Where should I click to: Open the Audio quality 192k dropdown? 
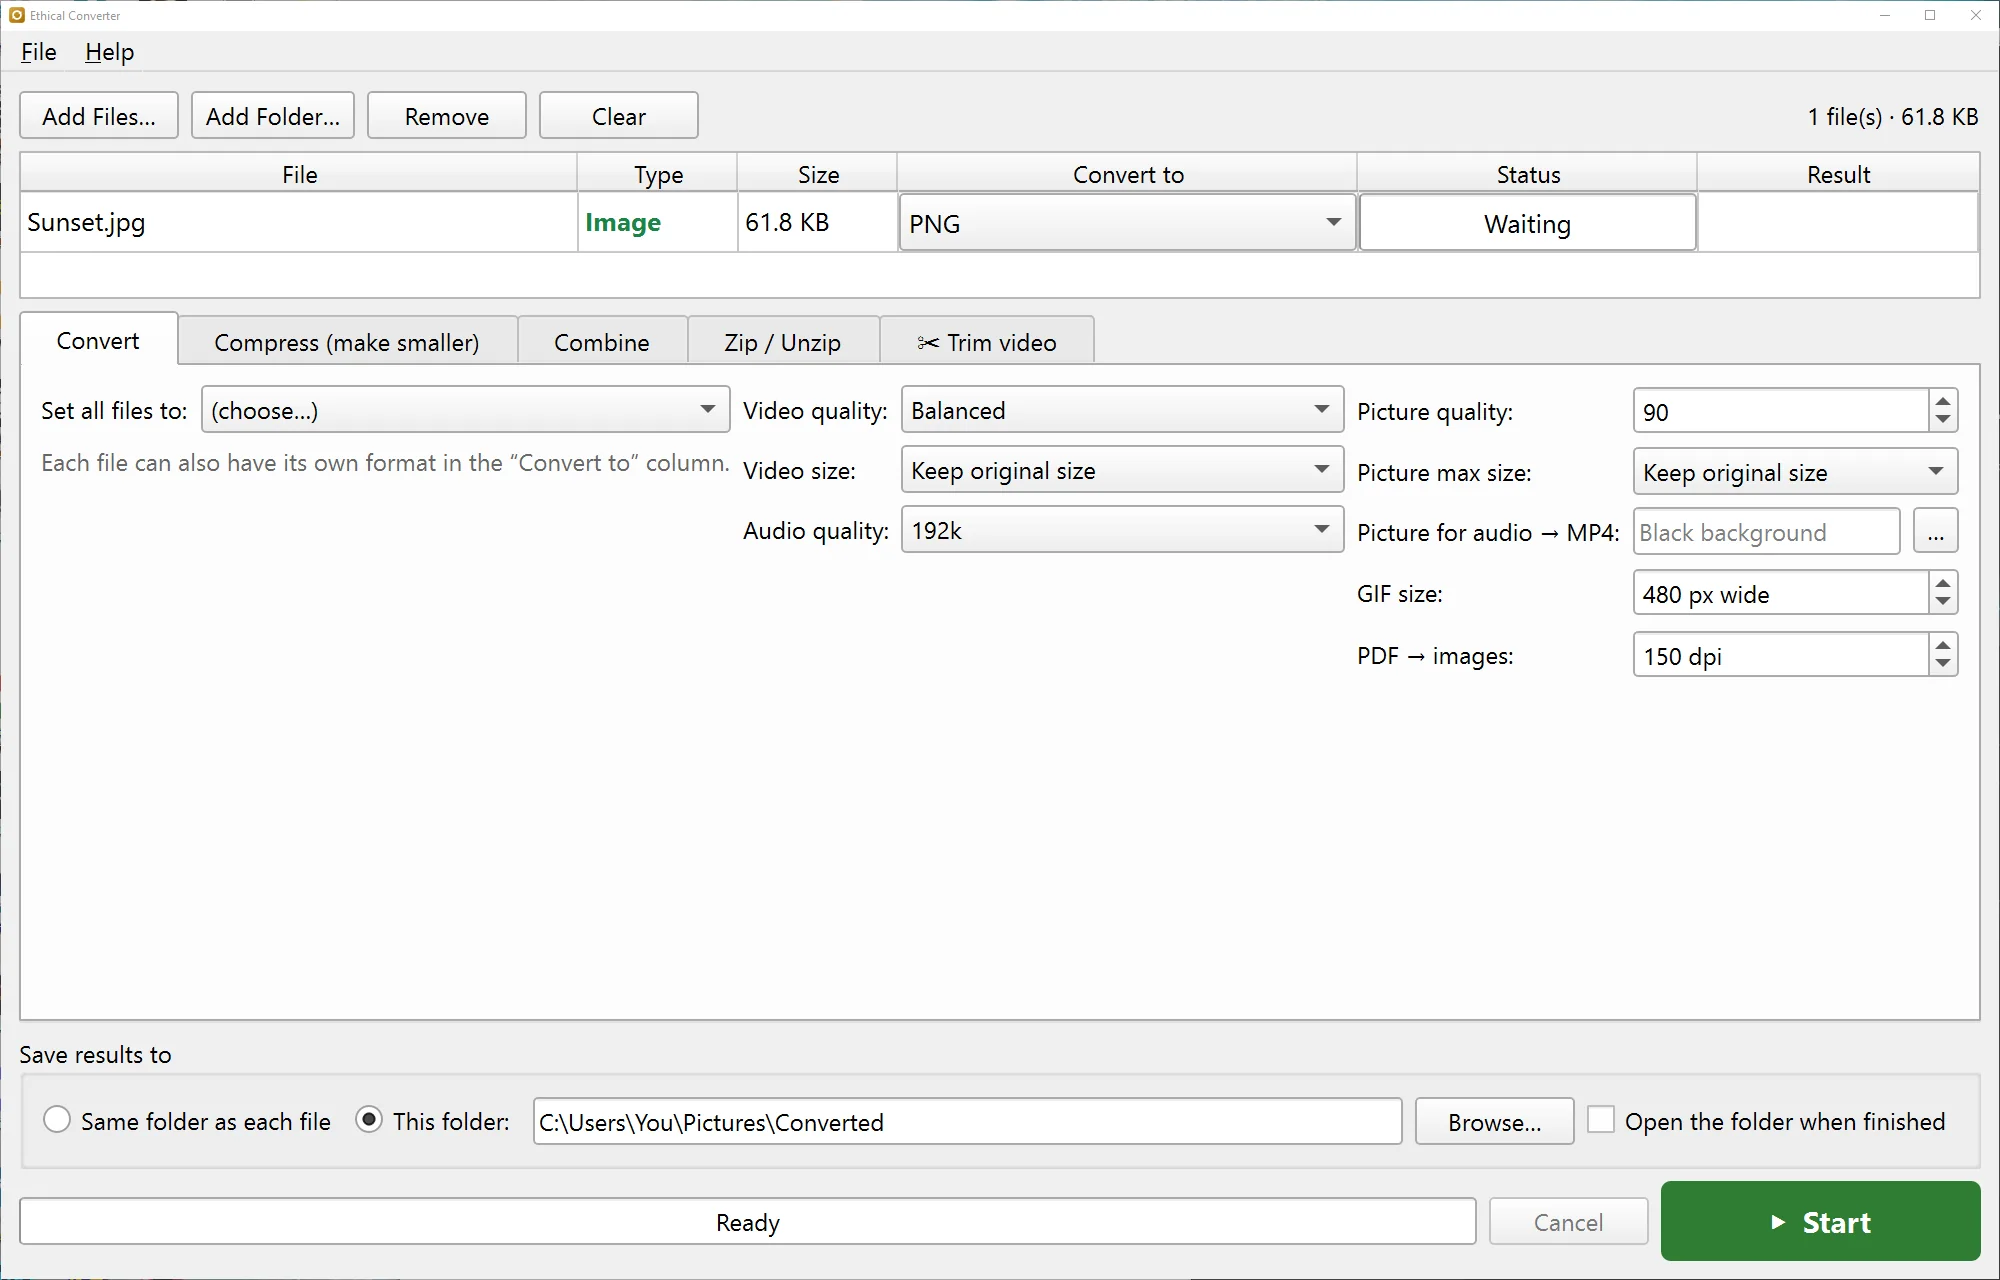click(1122, 530)
